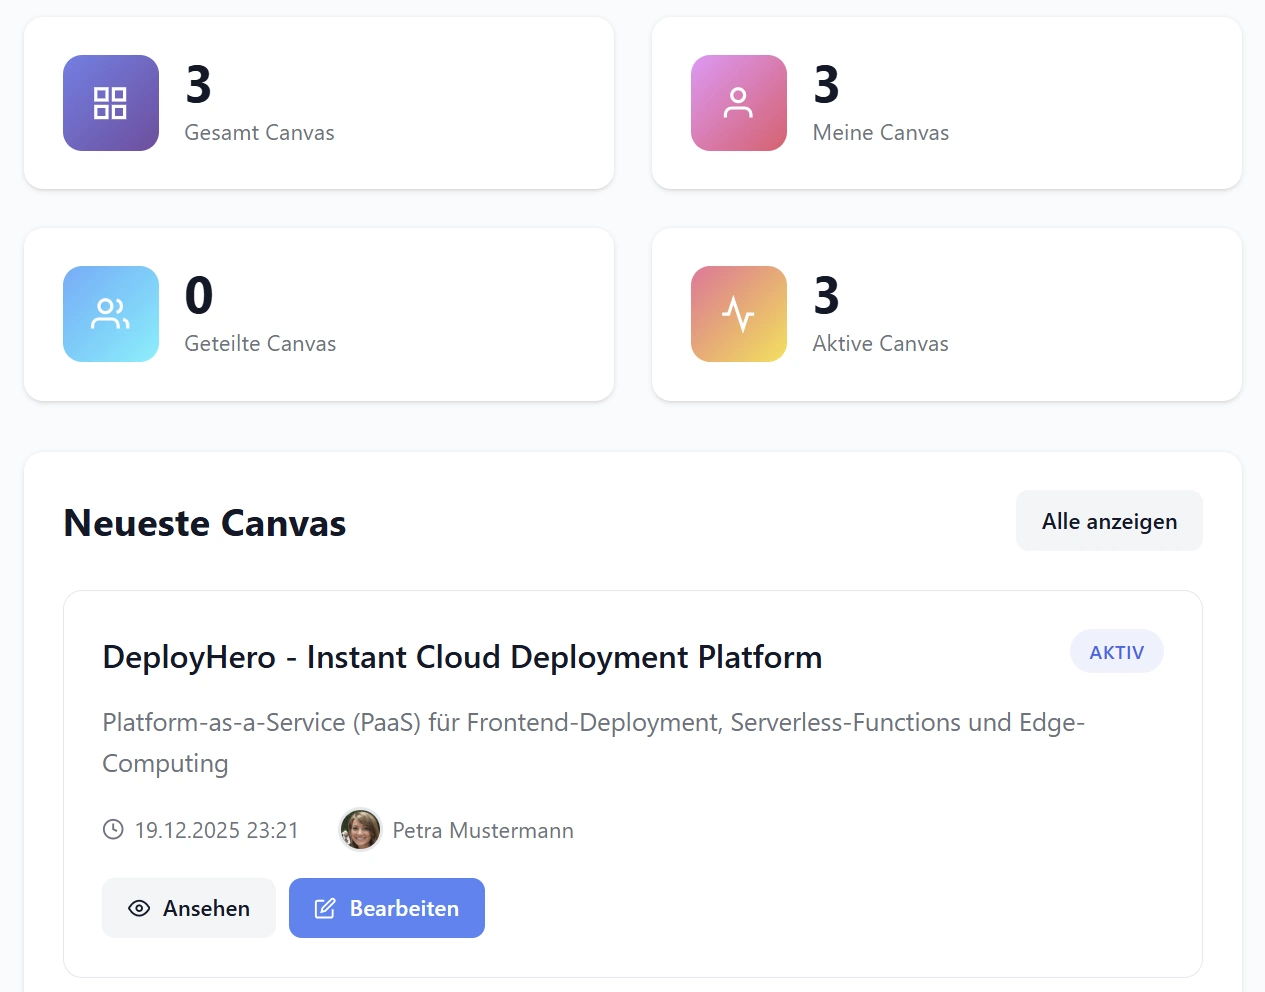This screenshot has height=992, width=1265.
Task: Click the purple grid icon on Gesamt Canvas card
Action: click(110, 102)
